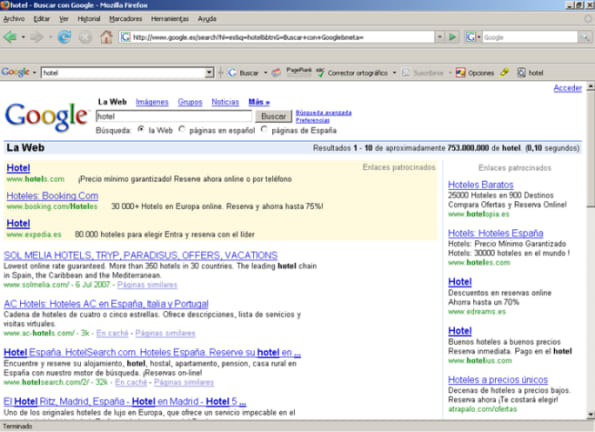
Task: Switch to the Grupos search tab
Action: coord(190,102)
